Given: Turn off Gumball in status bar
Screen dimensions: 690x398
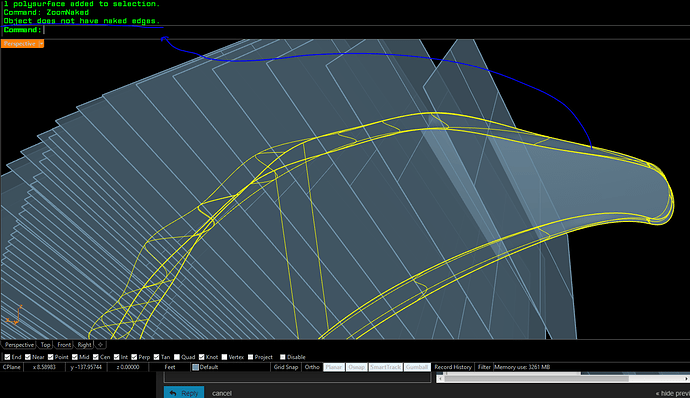Looking at the screenshot, I should (x=417, y=367).
